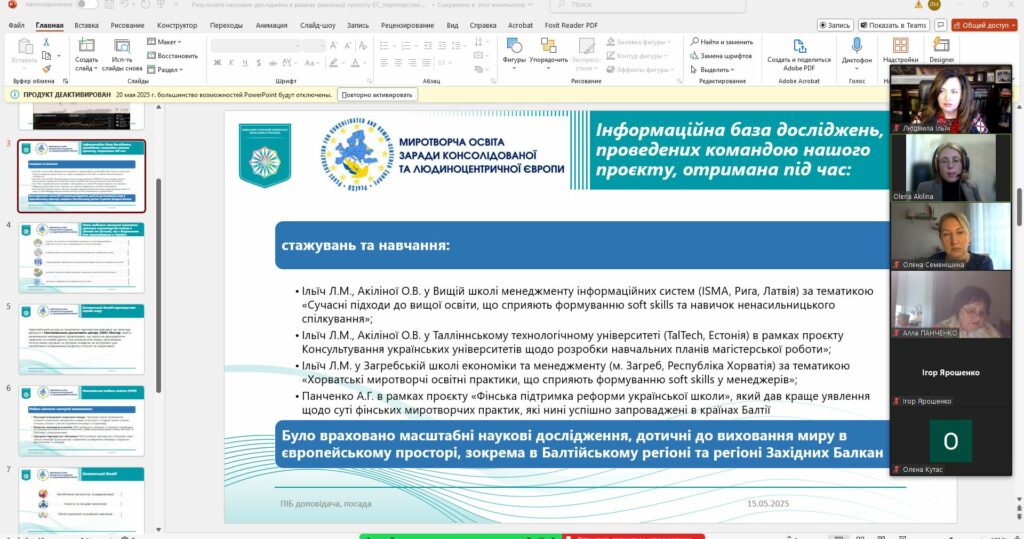Click the user account avatar circle
This screenshot has width=1024, height=539.
tap(935, 5)
